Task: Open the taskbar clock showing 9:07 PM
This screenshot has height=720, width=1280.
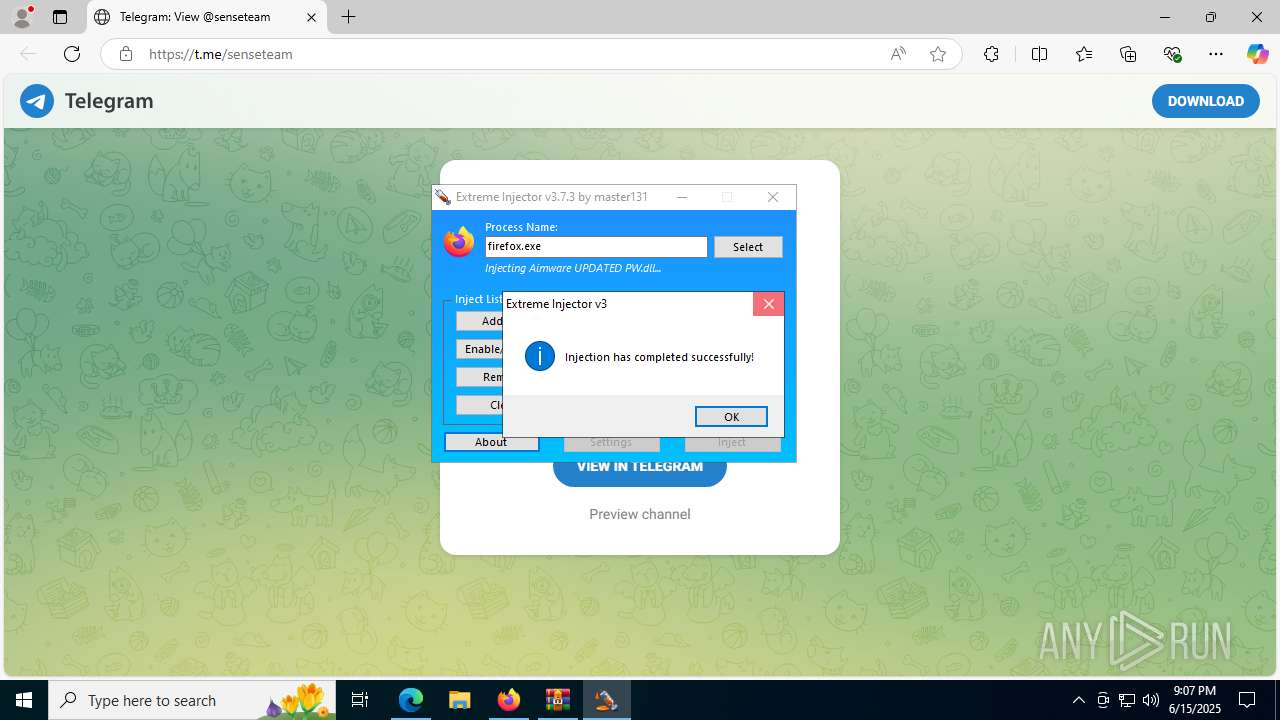Action: [x=1195, y=700]
